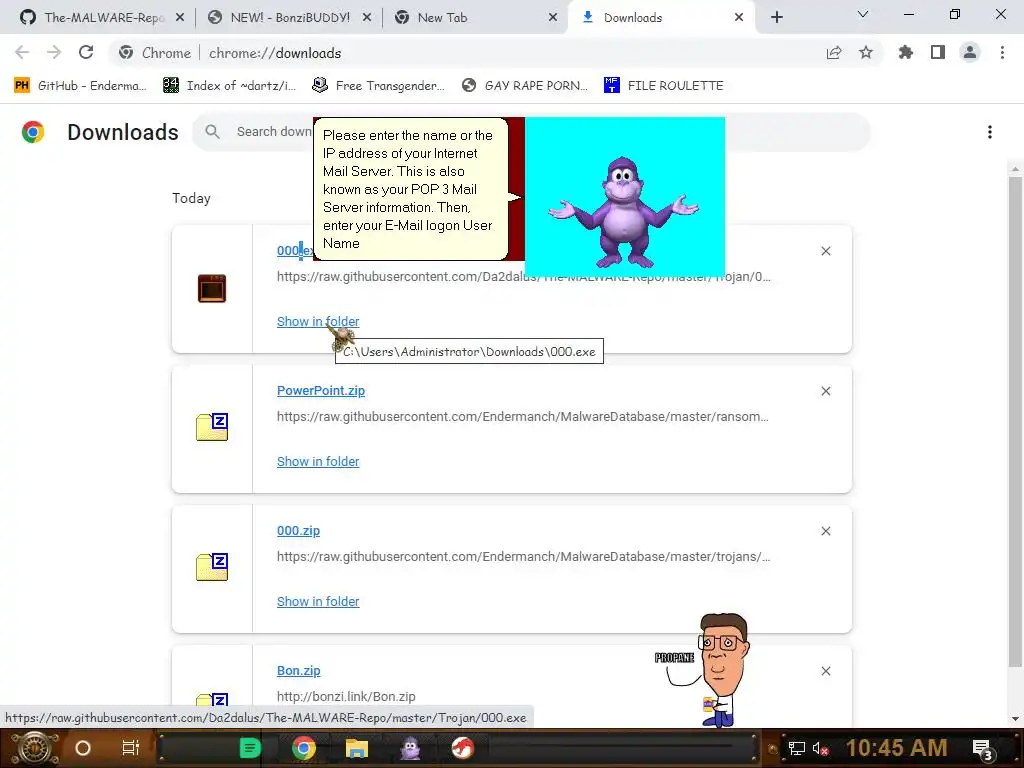Close The-MALWARE-Repo tab
The width and height of the screenshot is (1024, 768).
coord(180,17)
